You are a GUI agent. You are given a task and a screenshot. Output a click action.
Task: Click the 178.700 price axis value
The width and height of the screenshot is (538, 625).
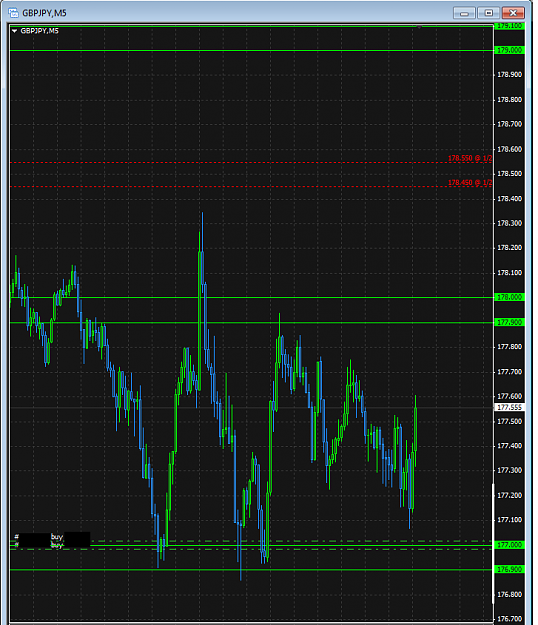click(509, 124)
